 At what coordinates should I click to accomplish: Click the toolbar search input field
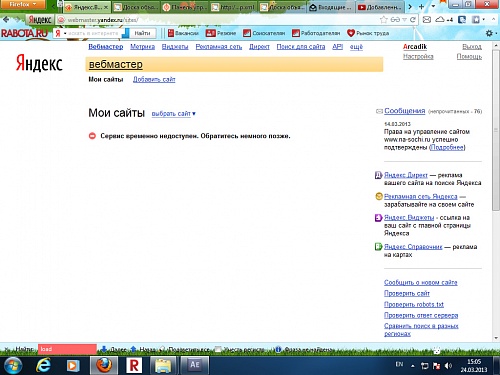click(x=93, y=33)
